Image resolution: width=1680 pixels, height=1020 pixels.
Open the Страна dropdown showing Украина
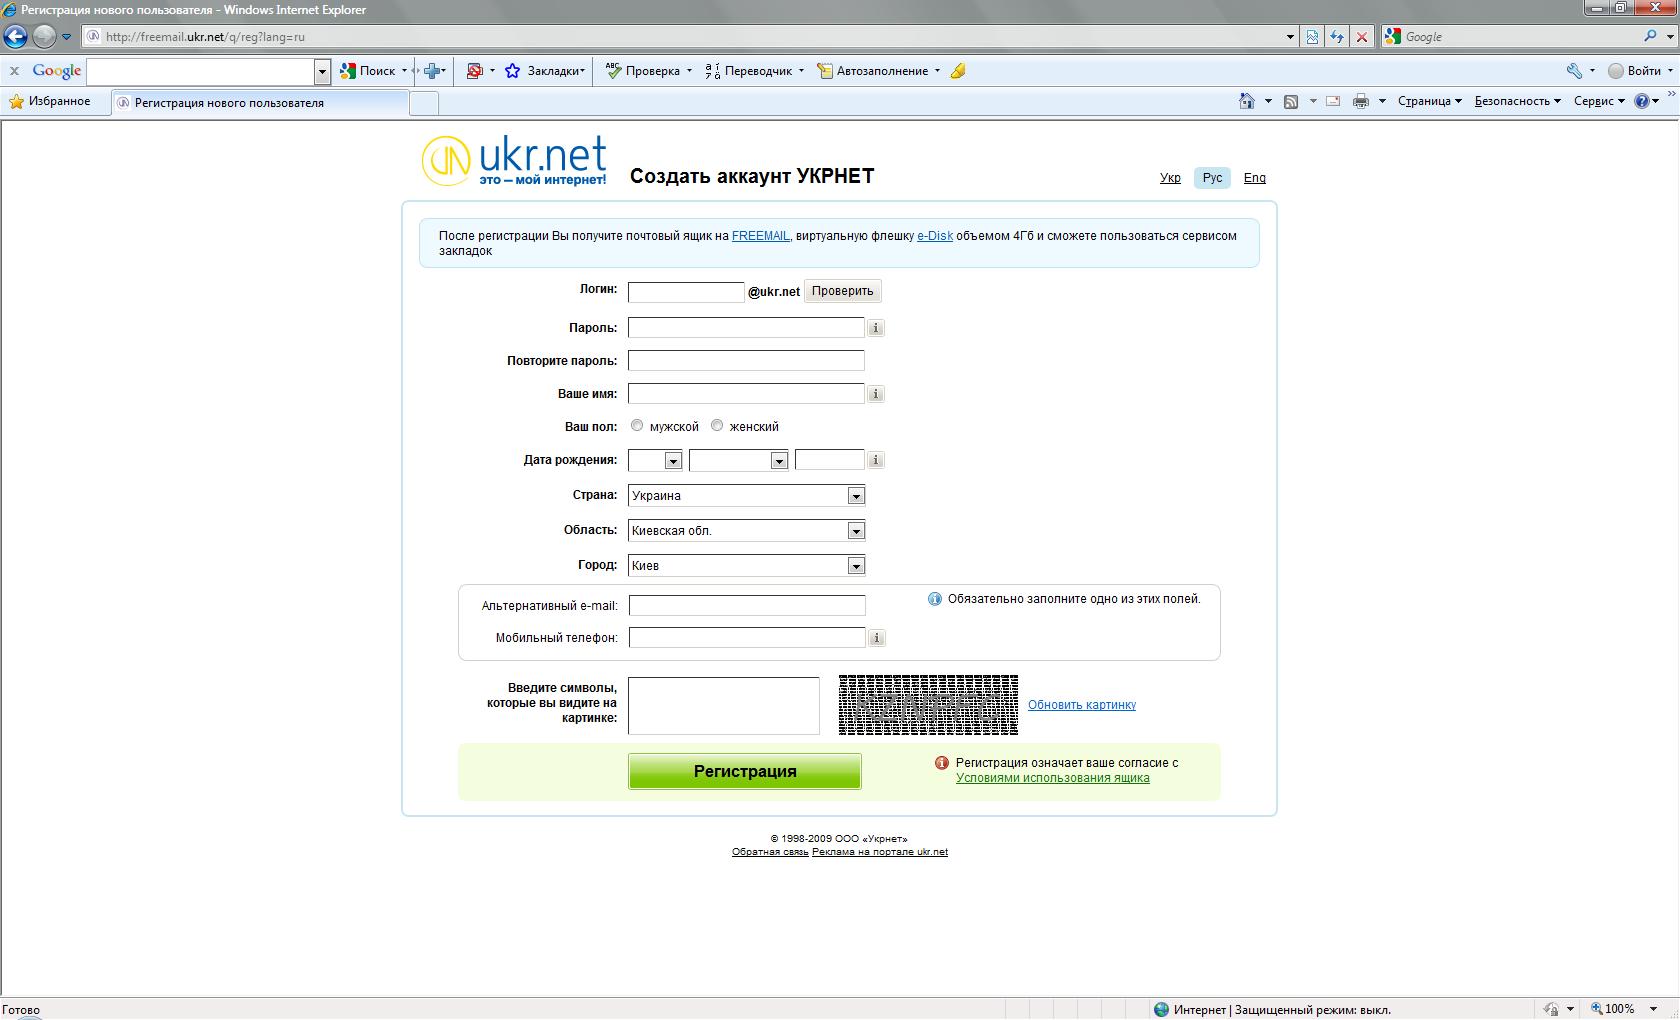click(746, 496)
